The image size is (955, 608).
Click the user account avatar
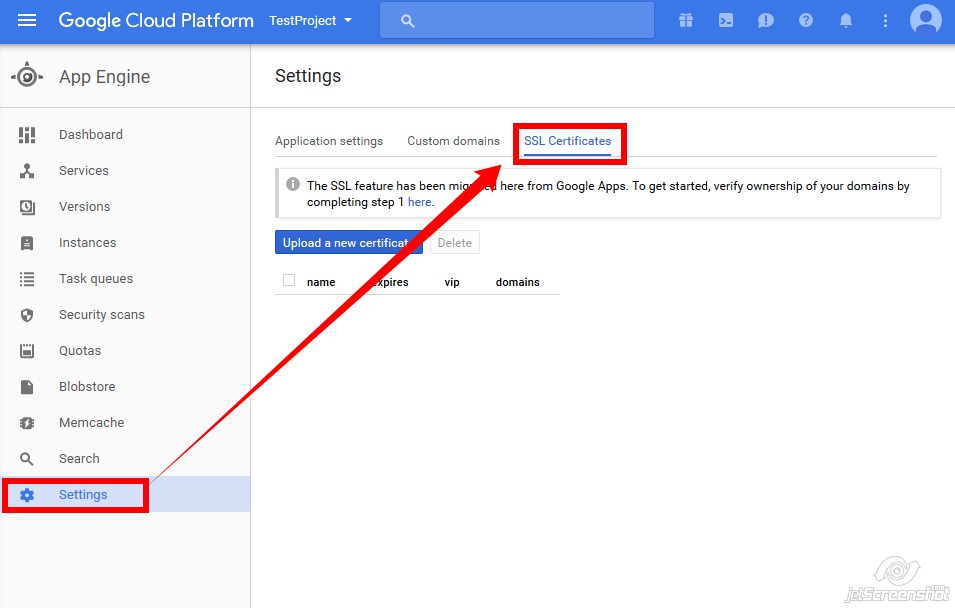(925, 20)
